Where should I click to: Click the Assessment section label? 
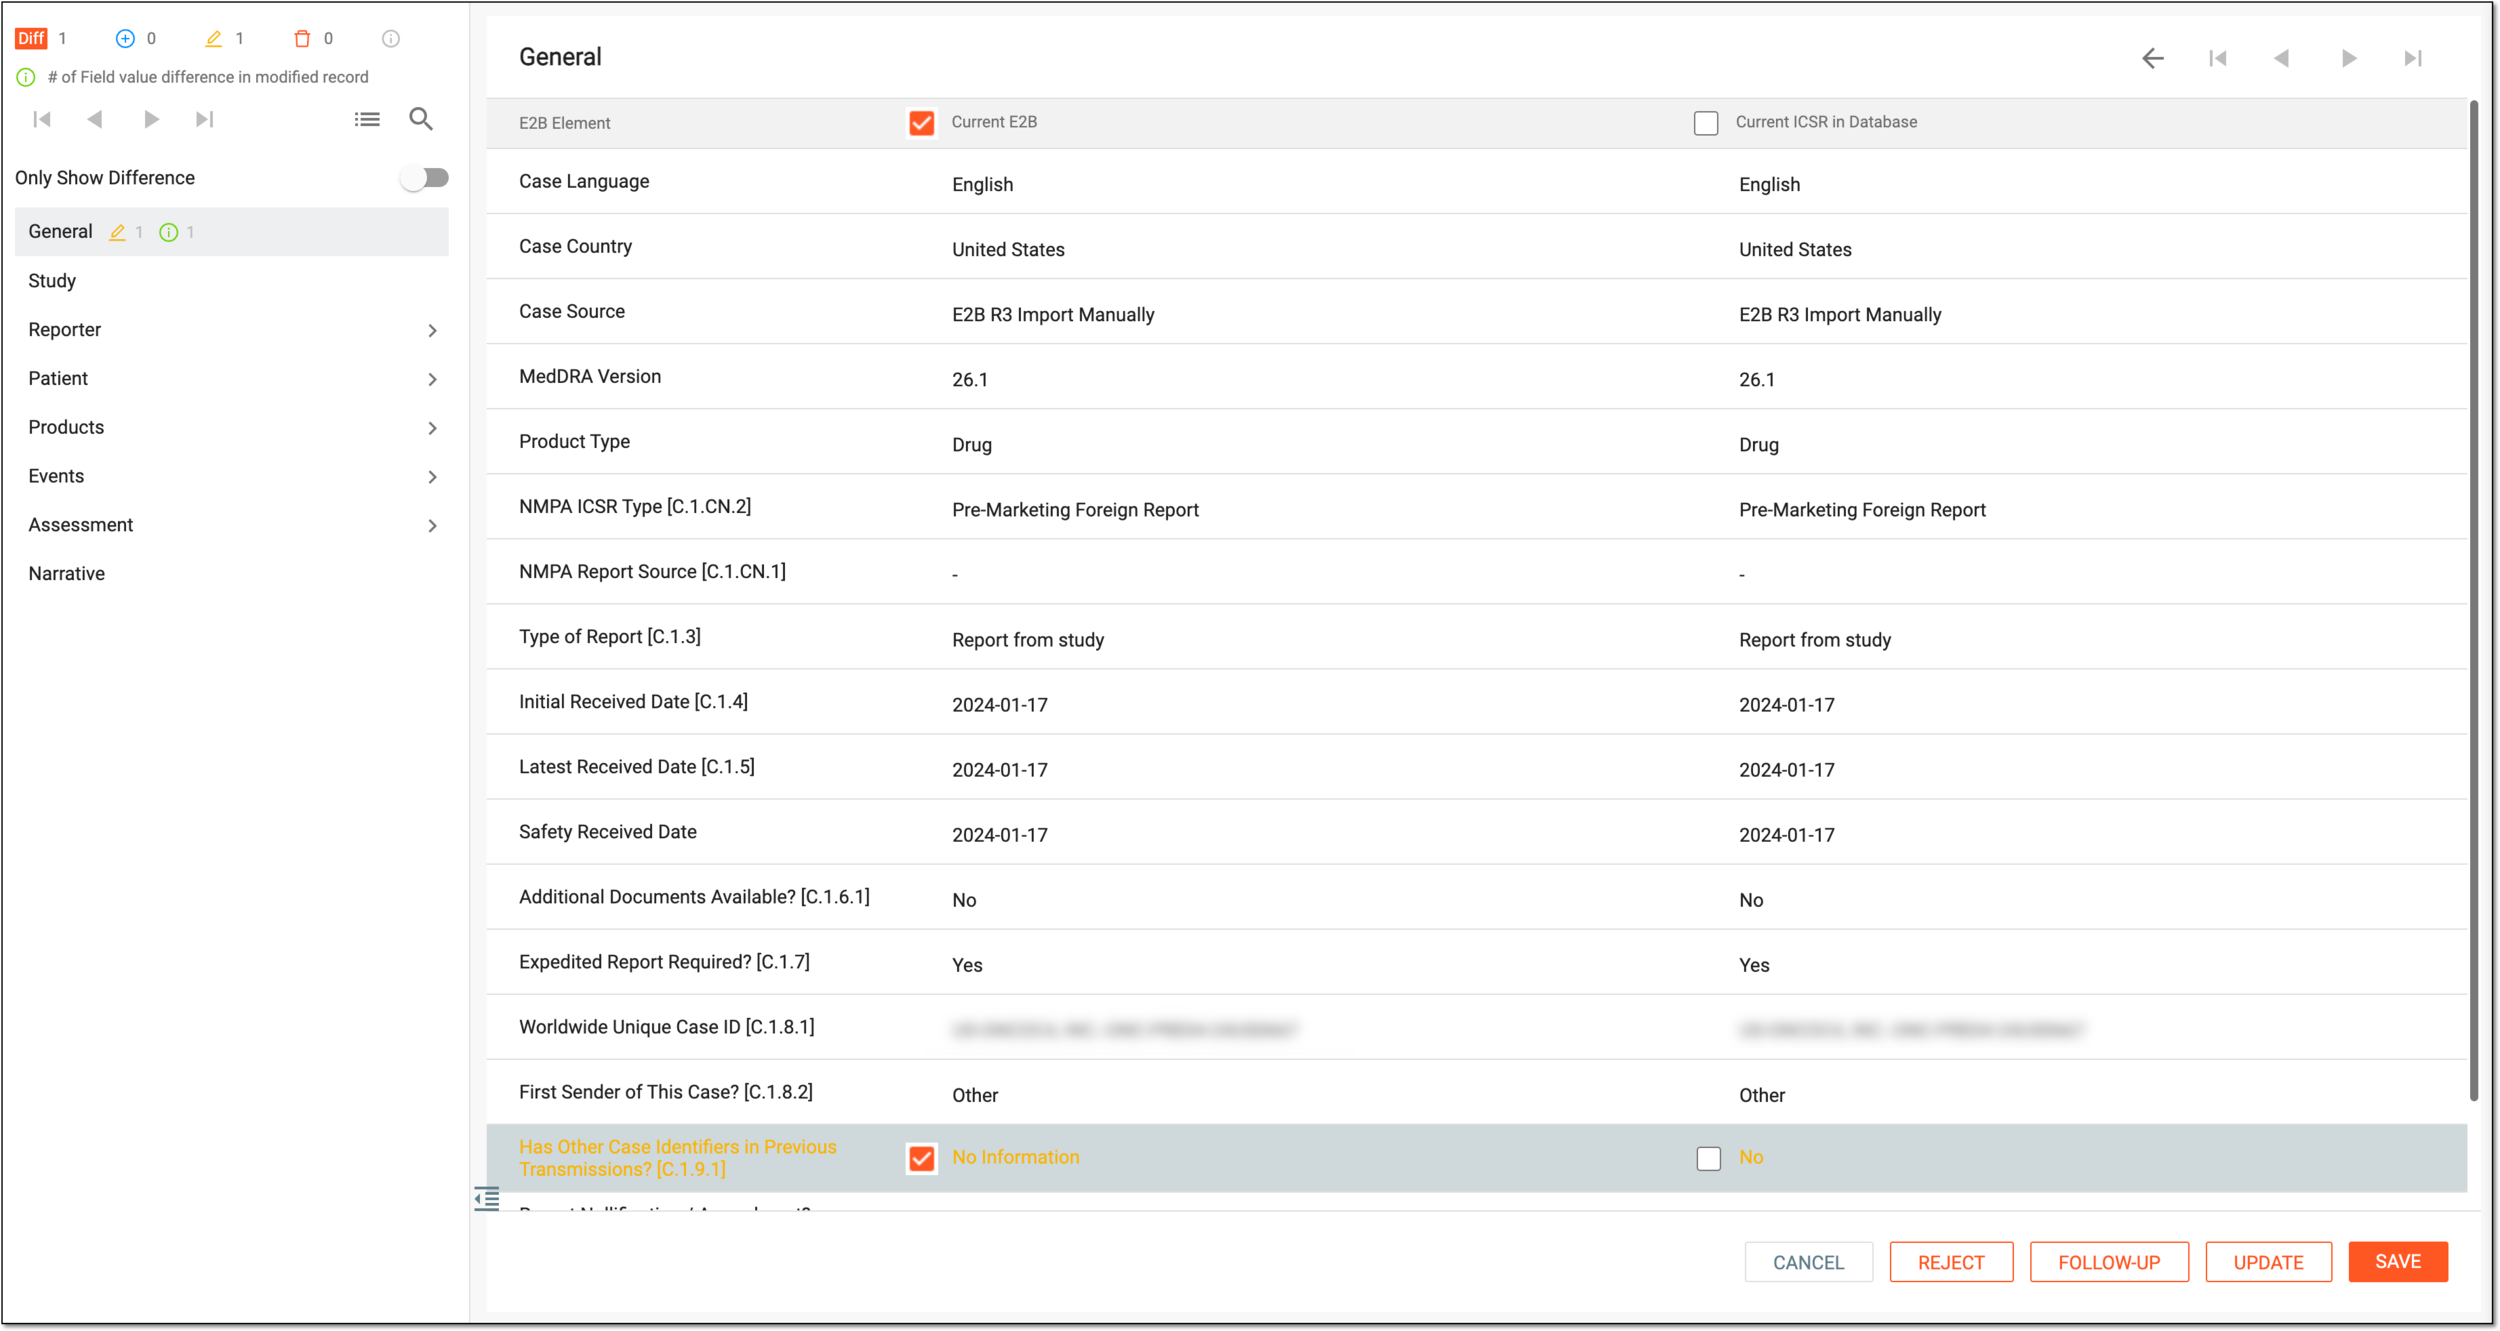pos(80,526)
